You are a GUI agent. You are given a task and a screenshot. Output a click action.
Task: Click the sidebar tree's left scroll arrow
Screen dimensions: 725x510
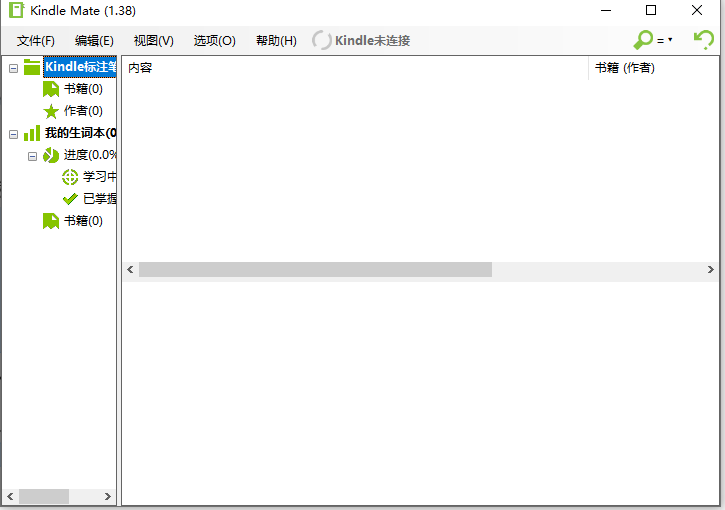coord(10,497)
